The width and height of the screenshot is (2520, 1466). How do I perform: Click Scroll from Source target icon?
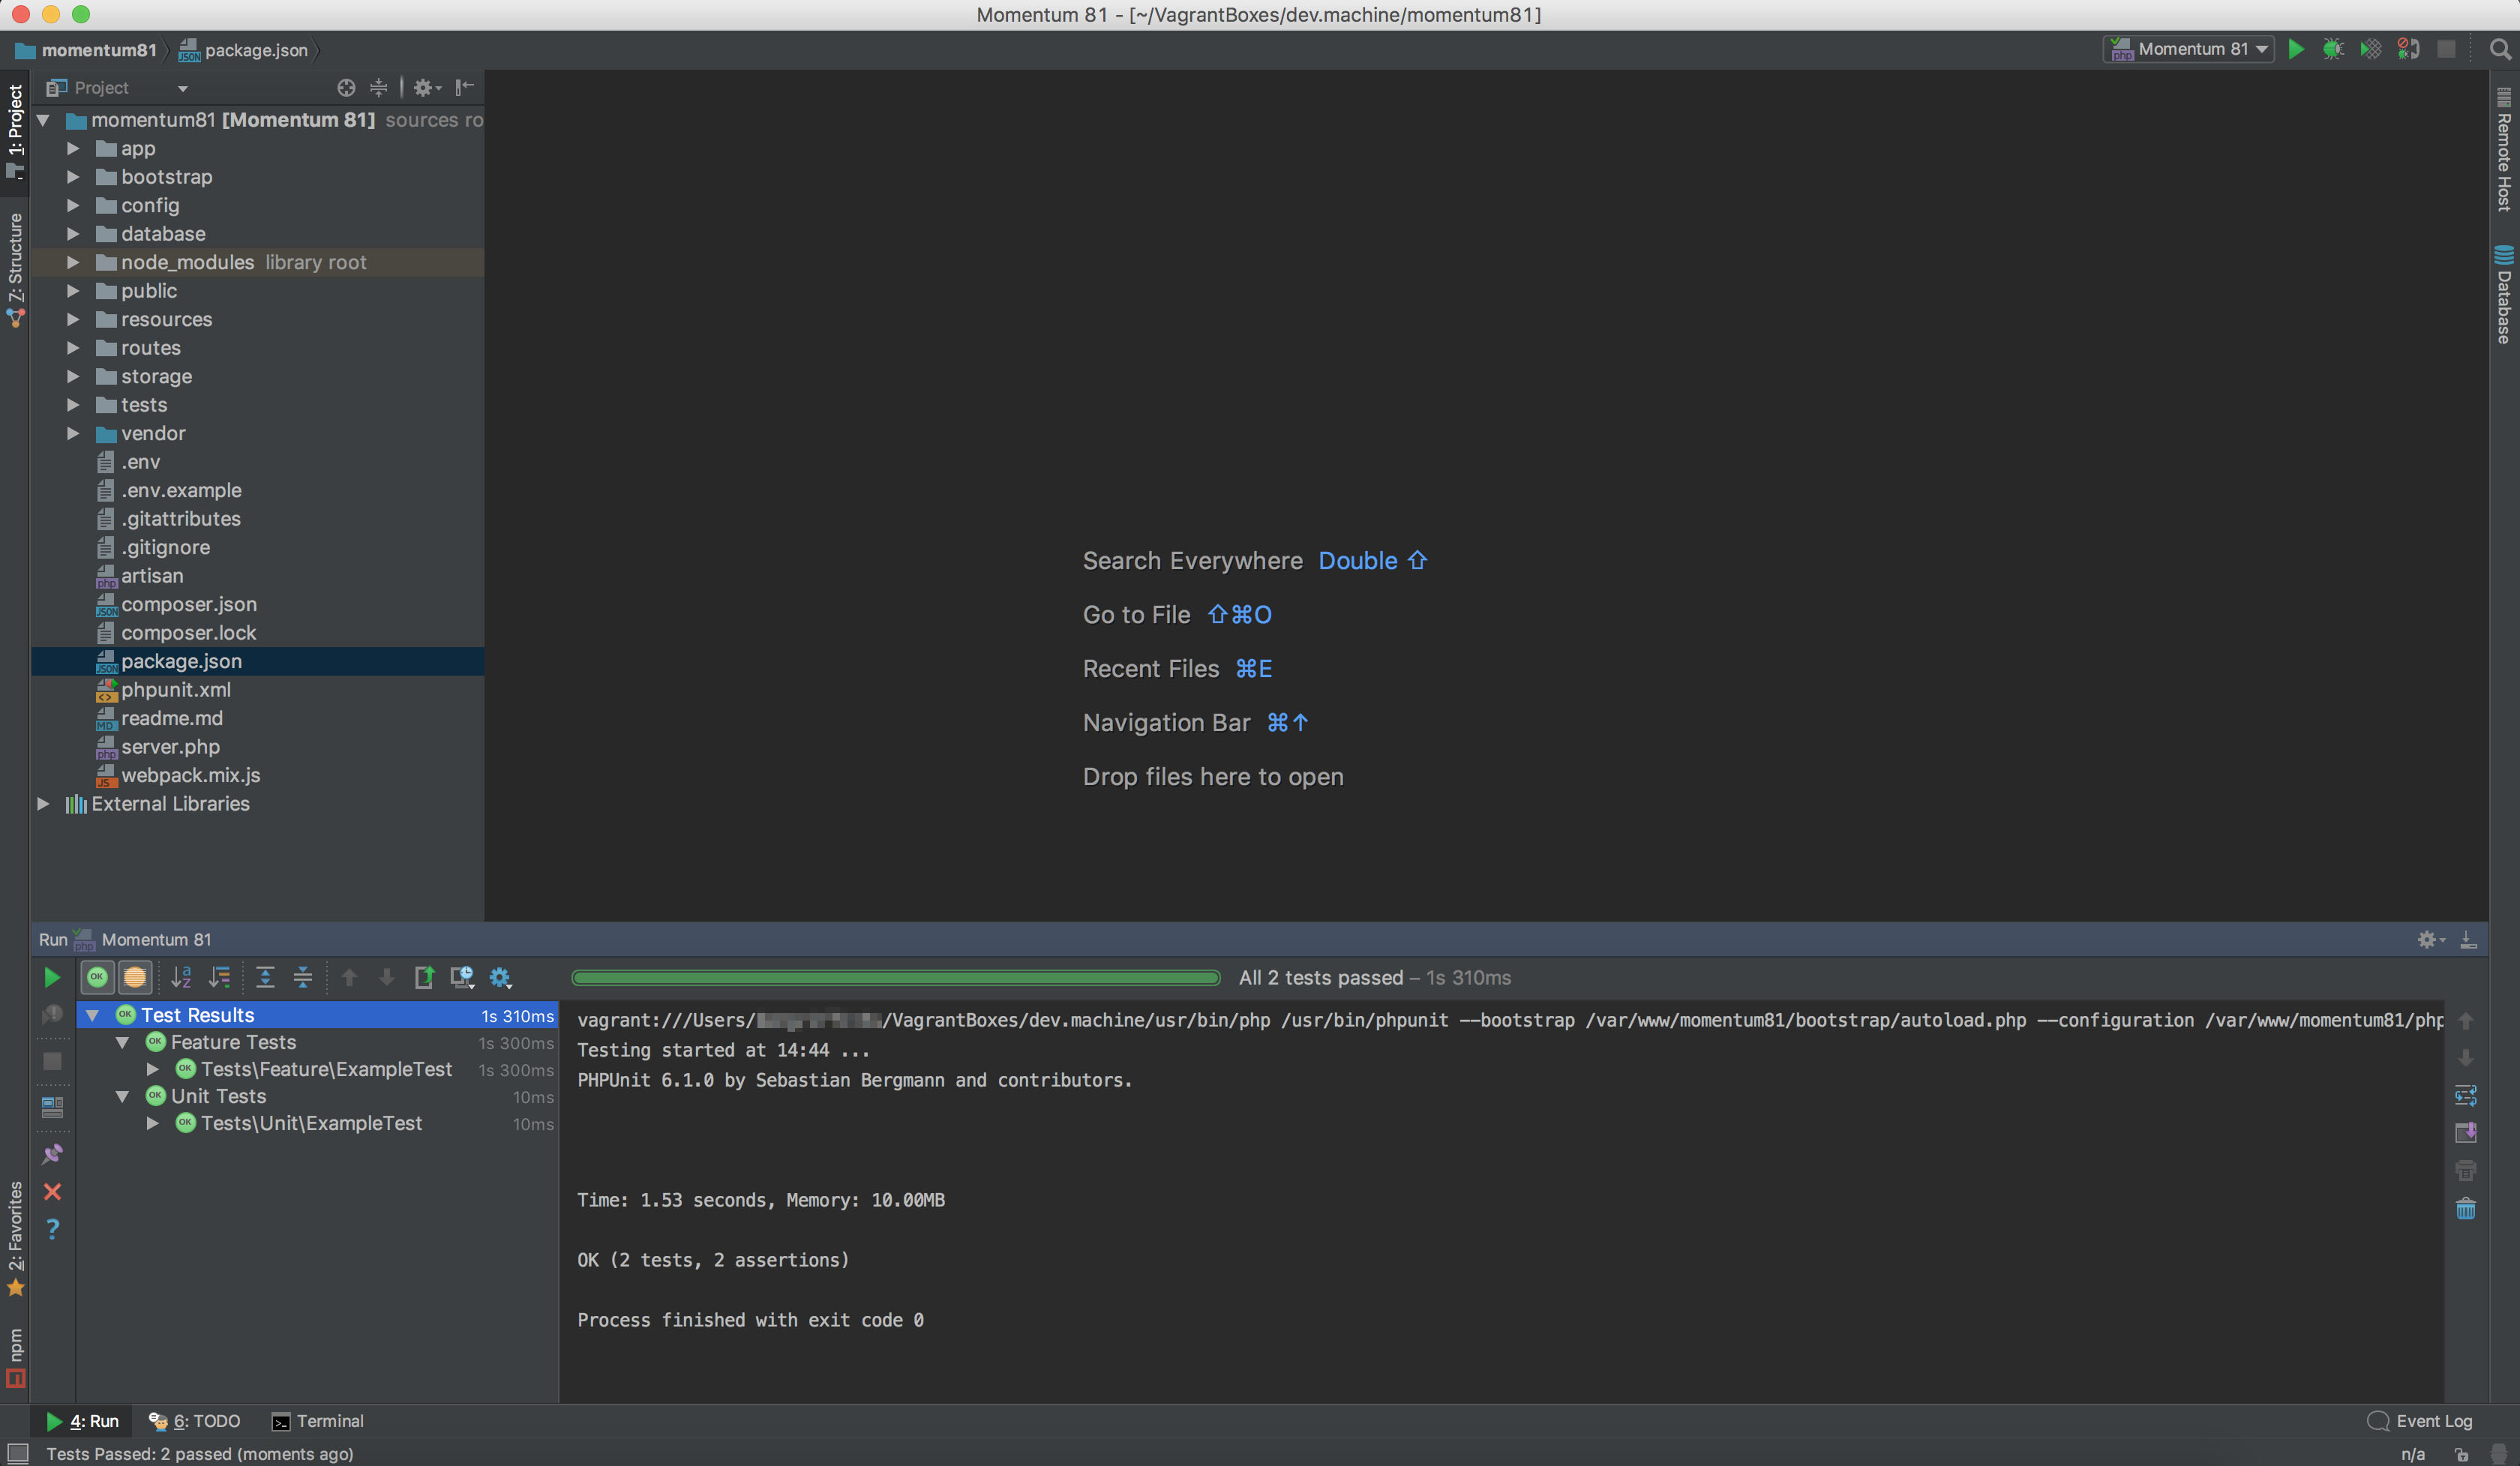346,88
